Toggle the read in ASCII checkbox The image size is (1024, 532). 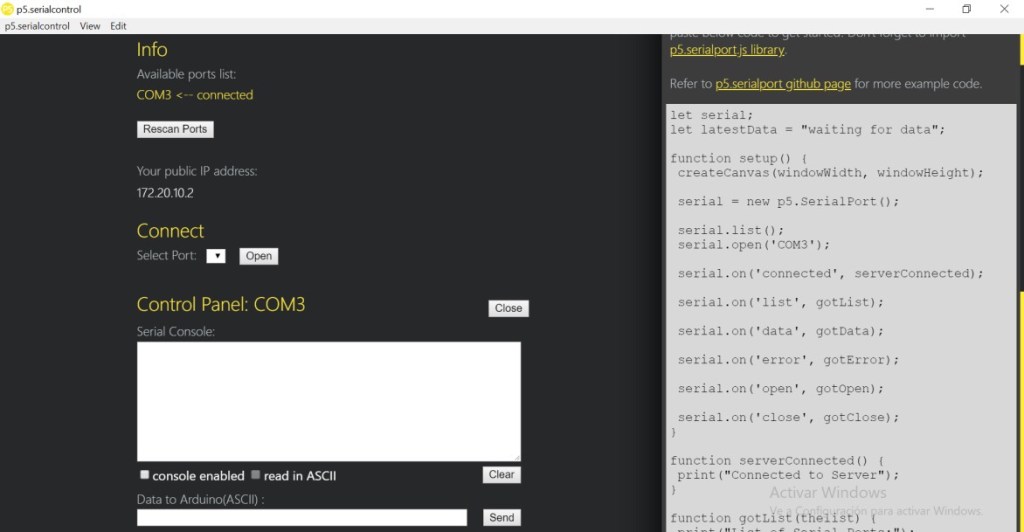click(256, 475)
